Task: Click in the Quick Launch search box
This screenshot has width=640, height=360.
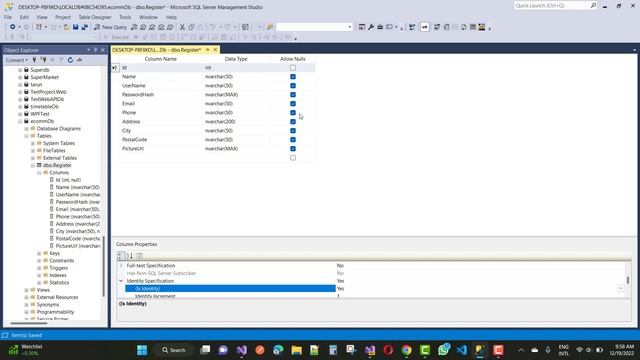Action: click(551, 5)
